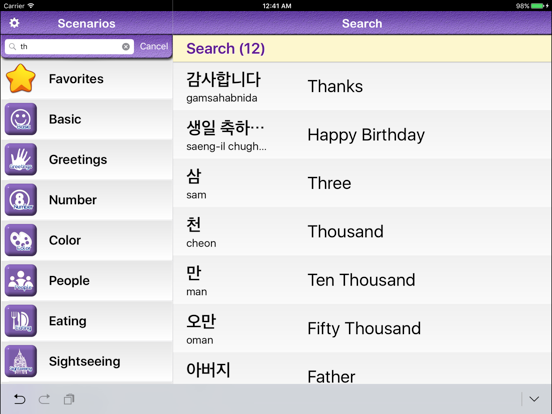Viewport: 552px width, 414px height.
Task: Play the 'Thousand' result
Action: point(345,232)
